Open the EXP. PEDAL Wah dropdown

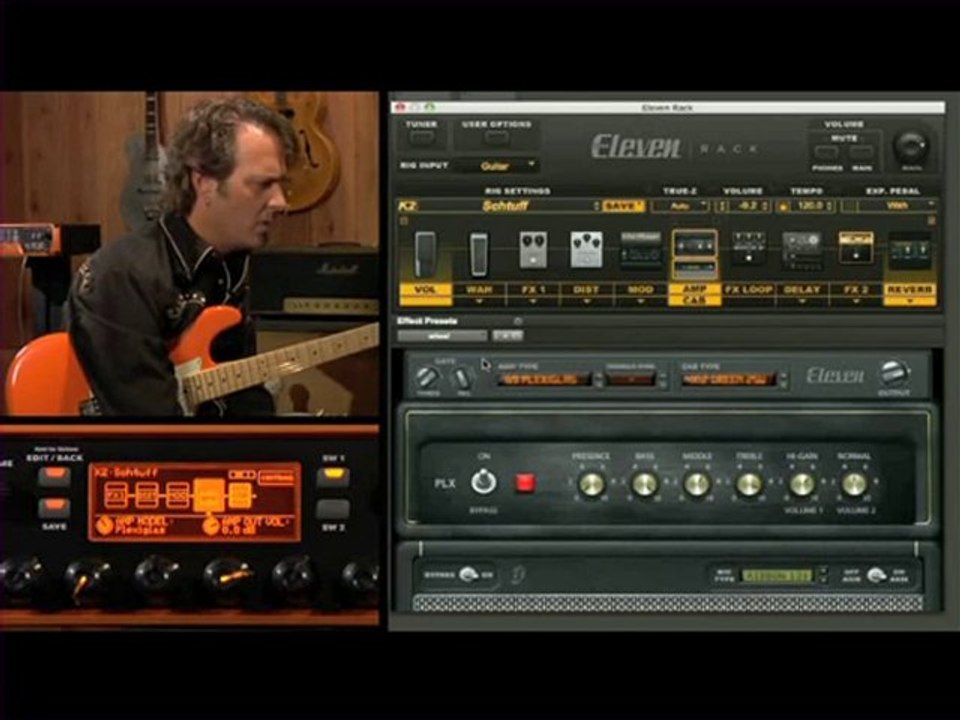pos(897,206)
